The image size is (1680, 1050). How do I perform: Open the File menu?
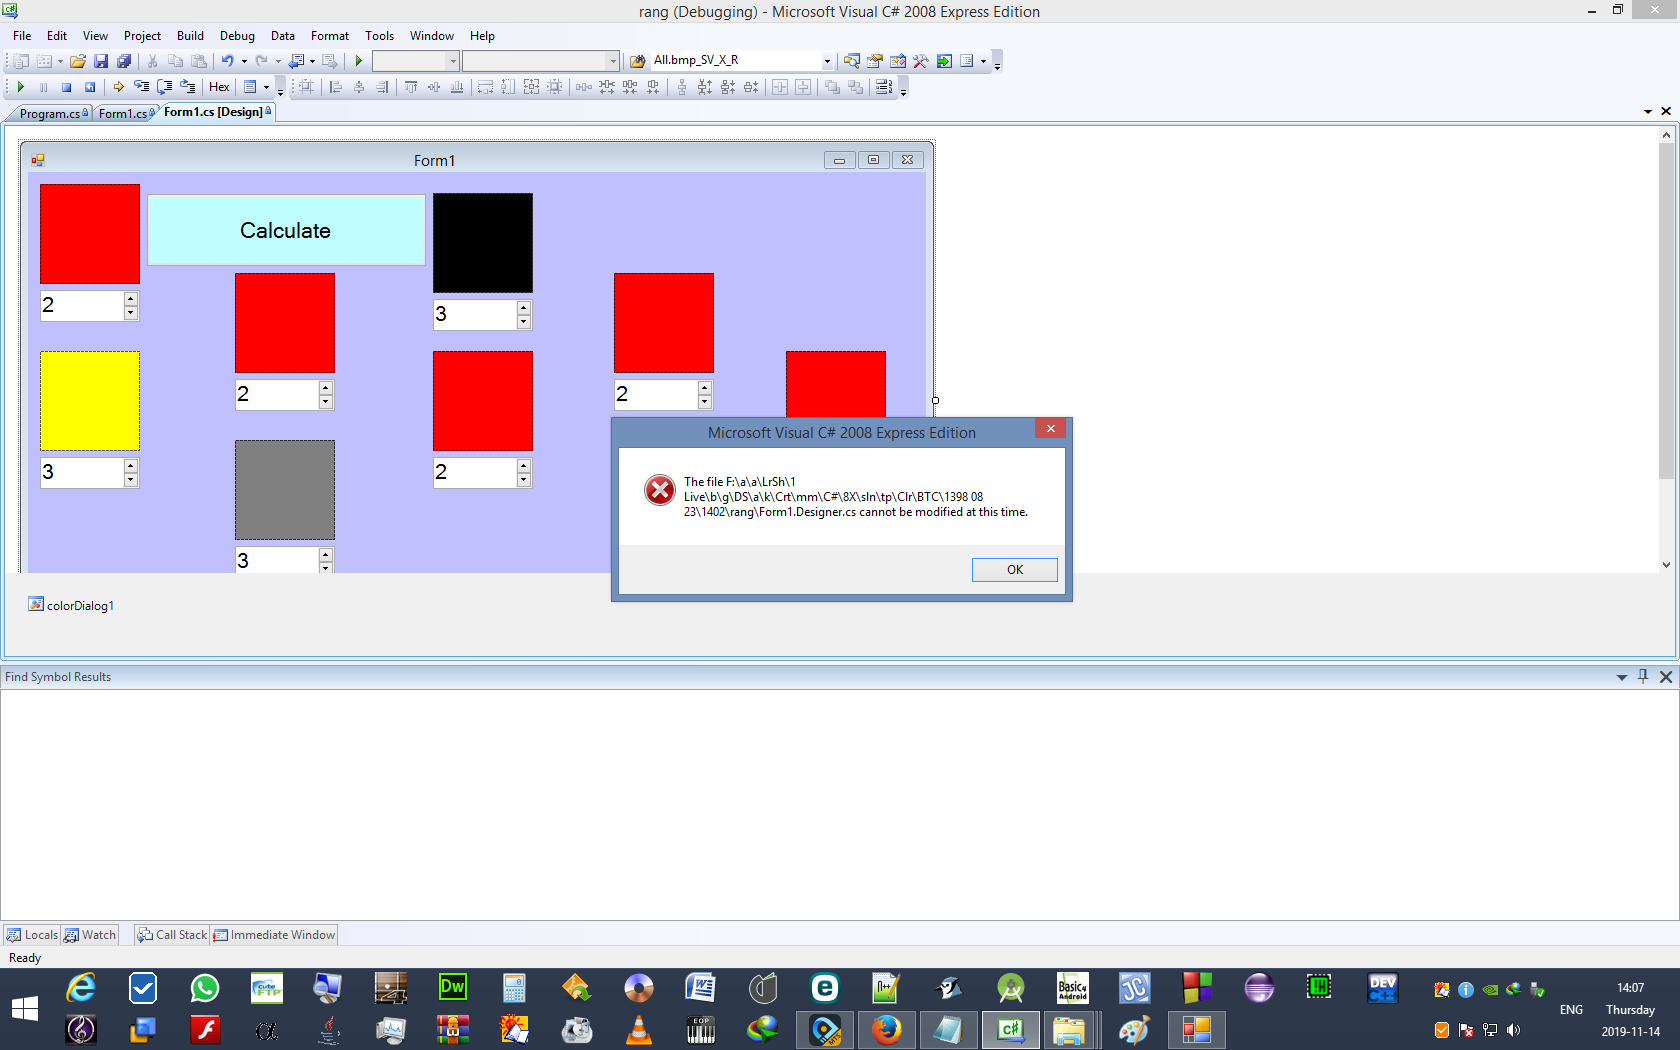(x=22, y=36)
